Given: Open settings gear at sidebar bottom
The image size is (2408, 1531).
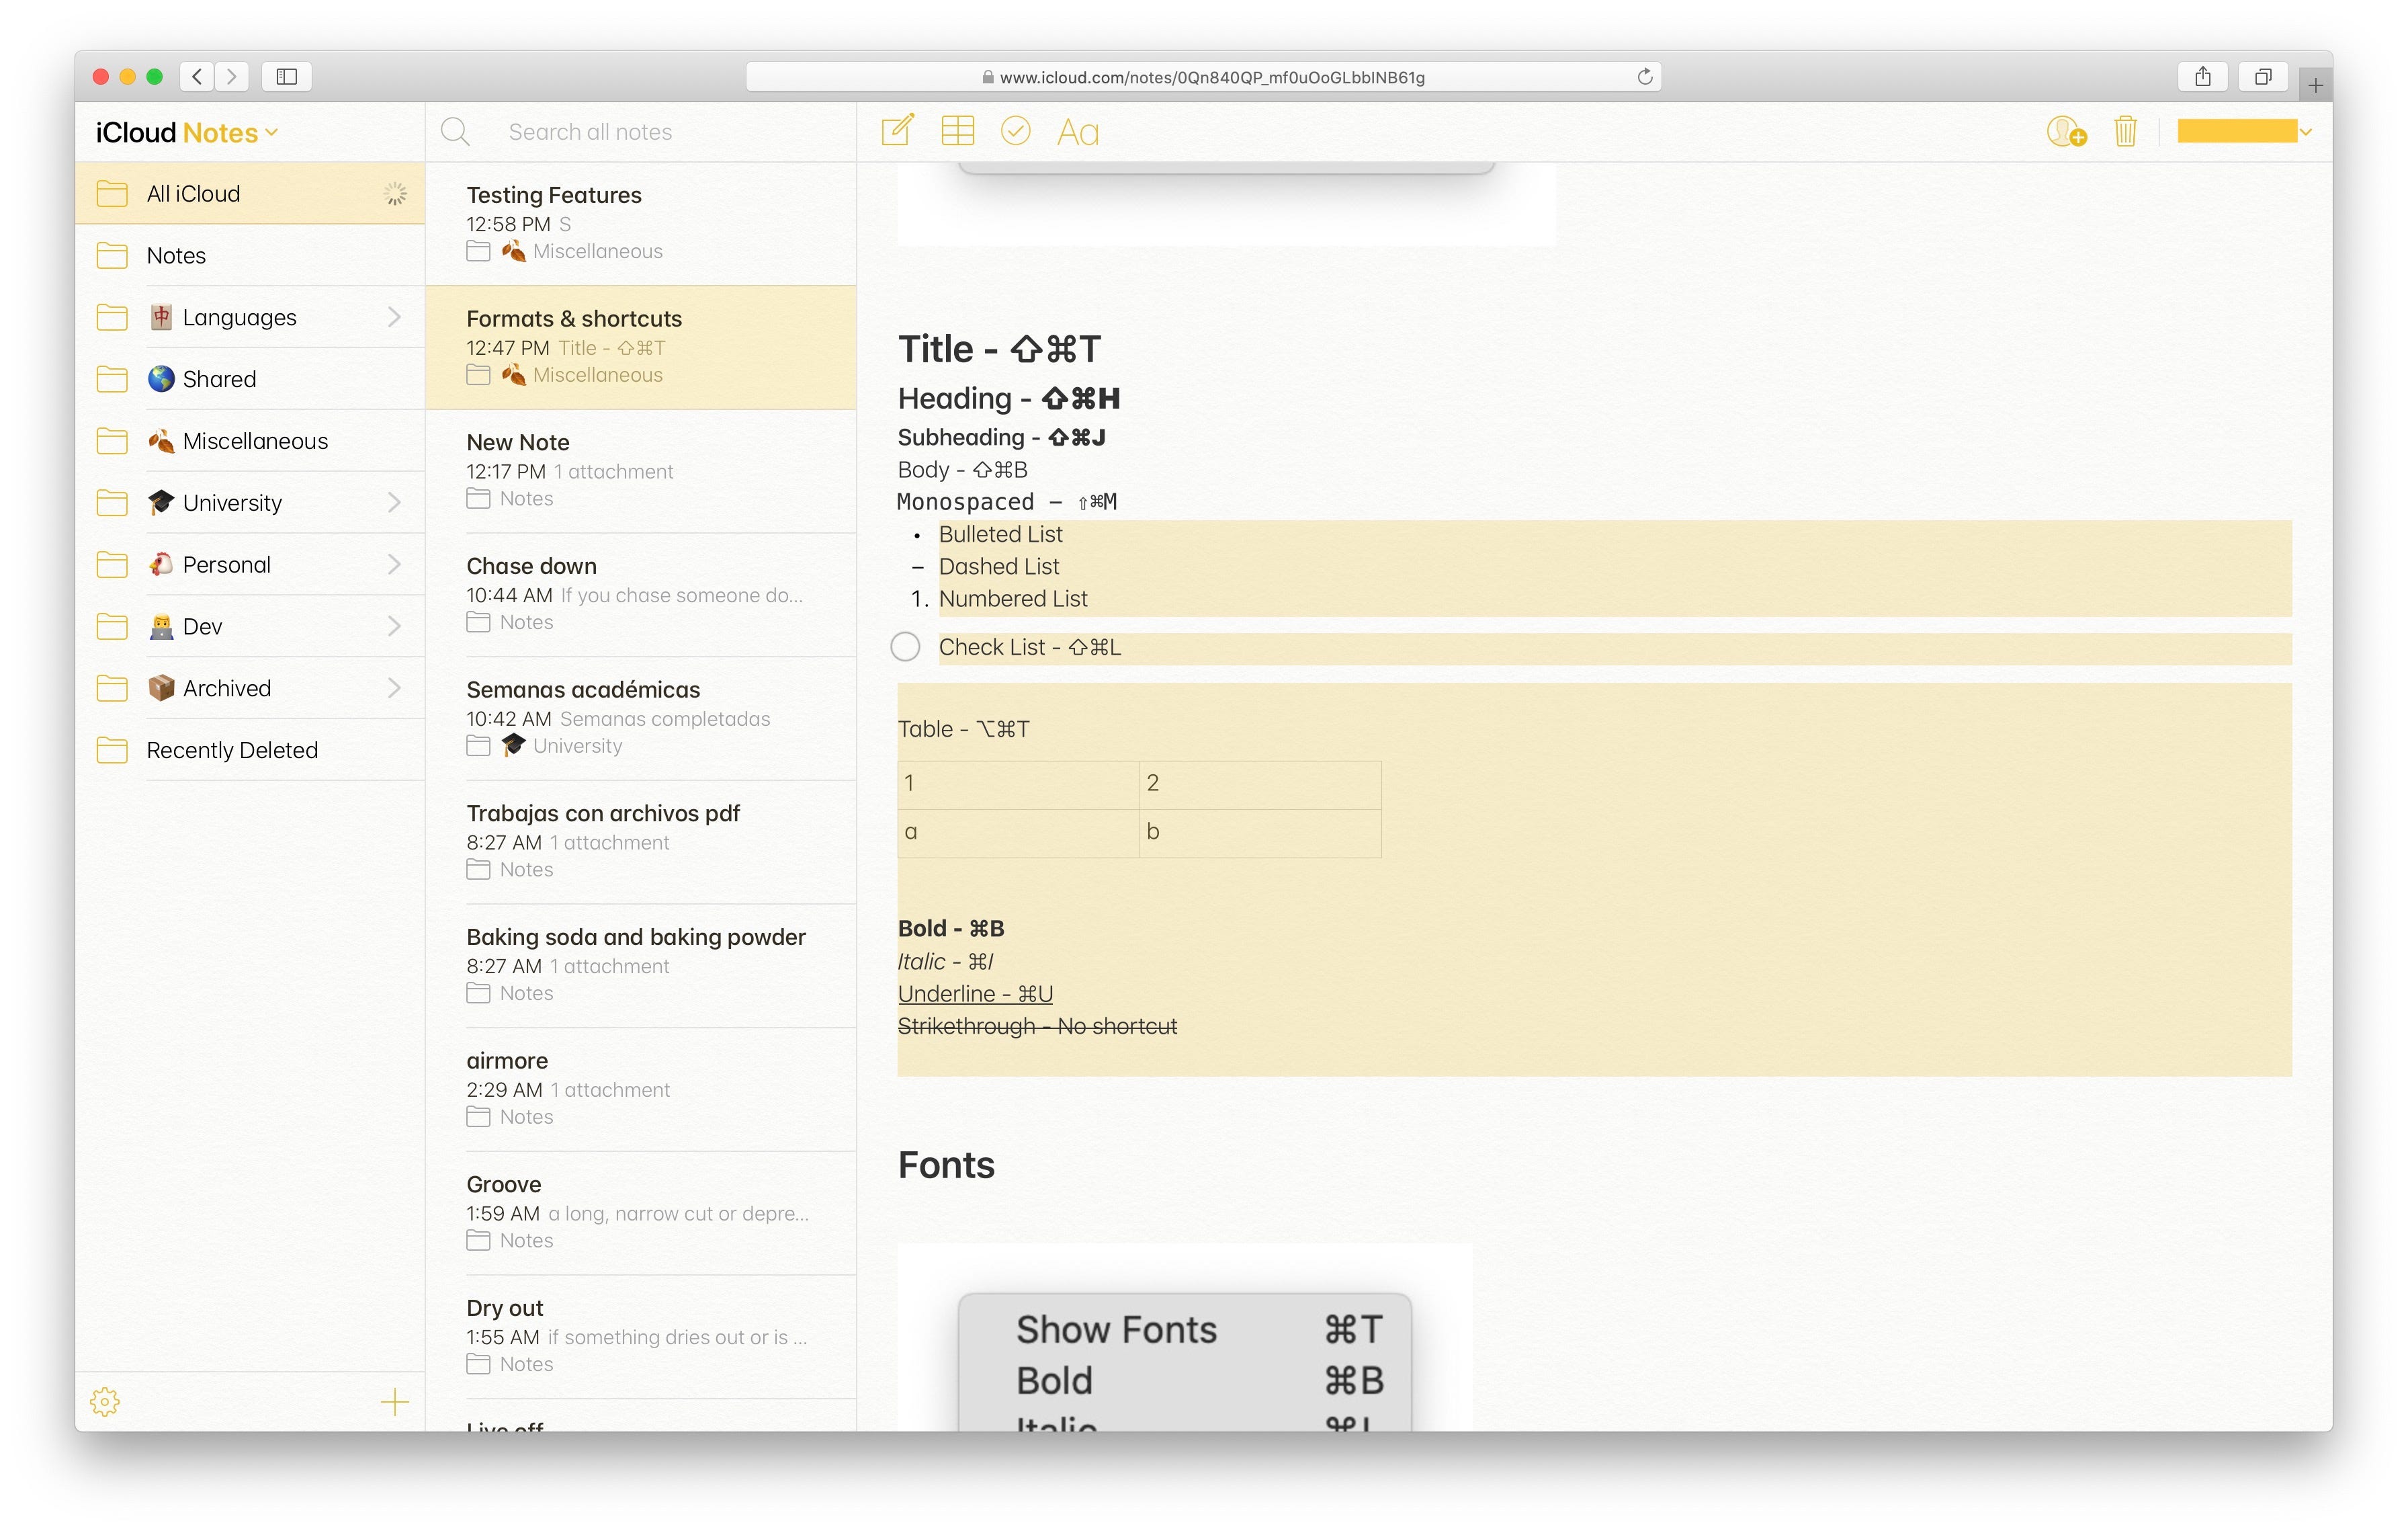Looking at the screenshot, I should pyautogui.click(x=105, y=1401).
